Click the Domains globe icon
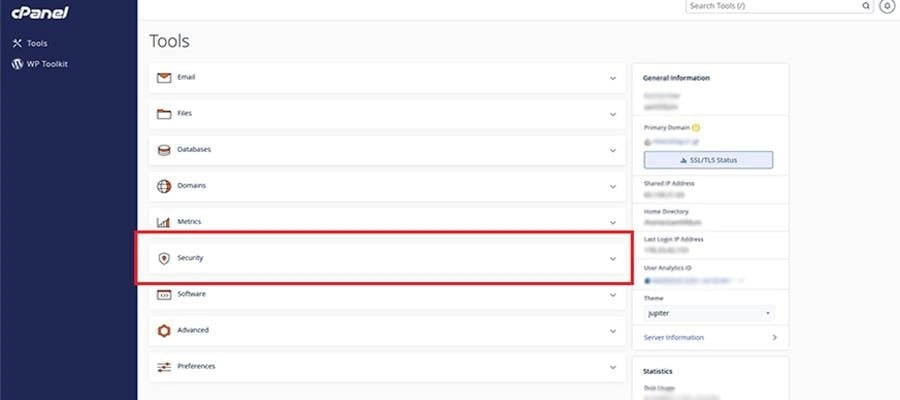900x400 pixels. coord(164,186)
